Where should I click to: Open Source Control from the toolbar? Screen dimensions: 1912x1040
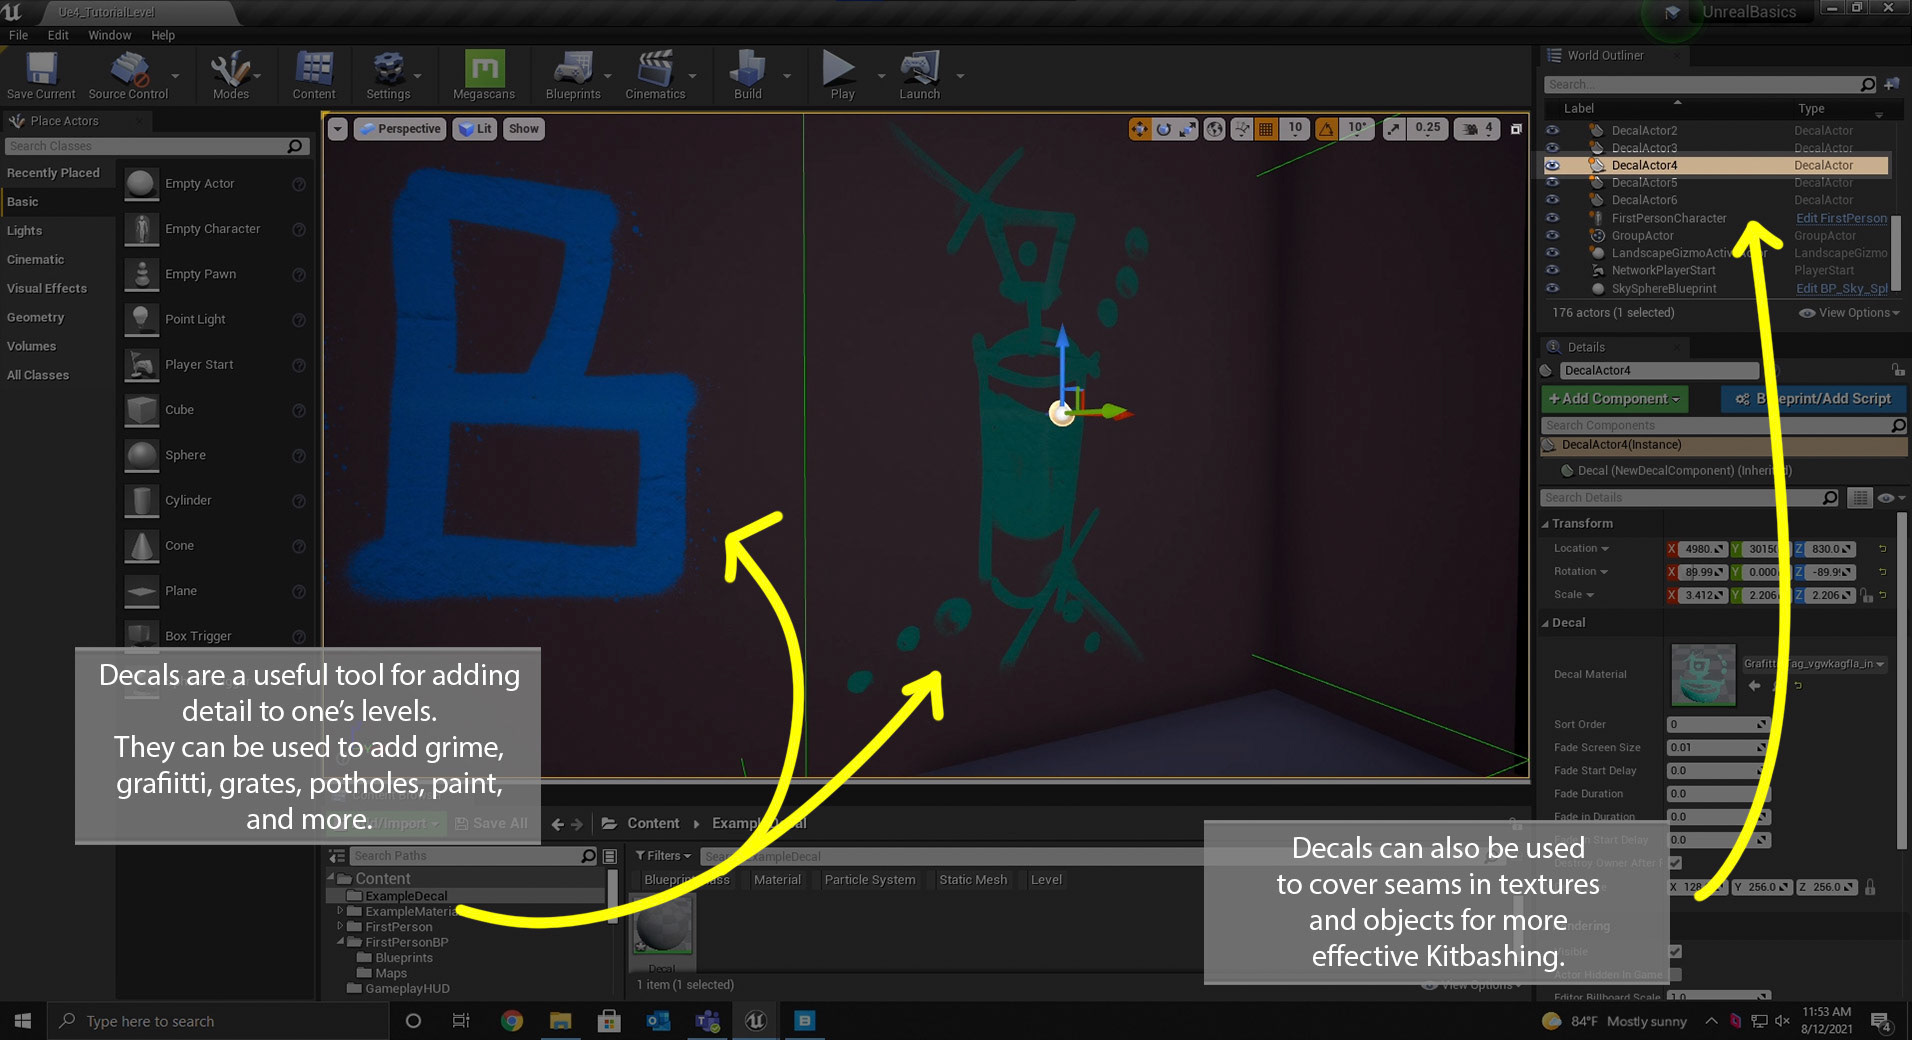128,75
